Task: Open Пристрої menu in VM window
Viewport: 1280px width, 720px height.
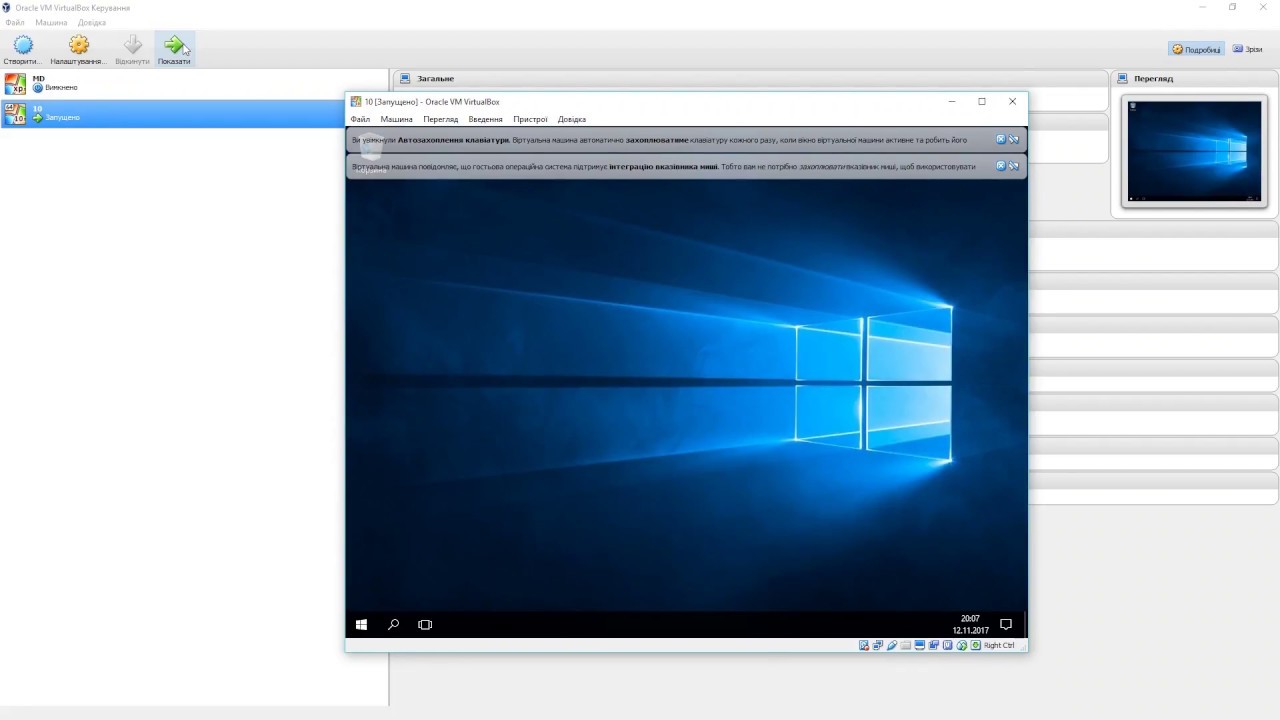Action: (530, 119)
